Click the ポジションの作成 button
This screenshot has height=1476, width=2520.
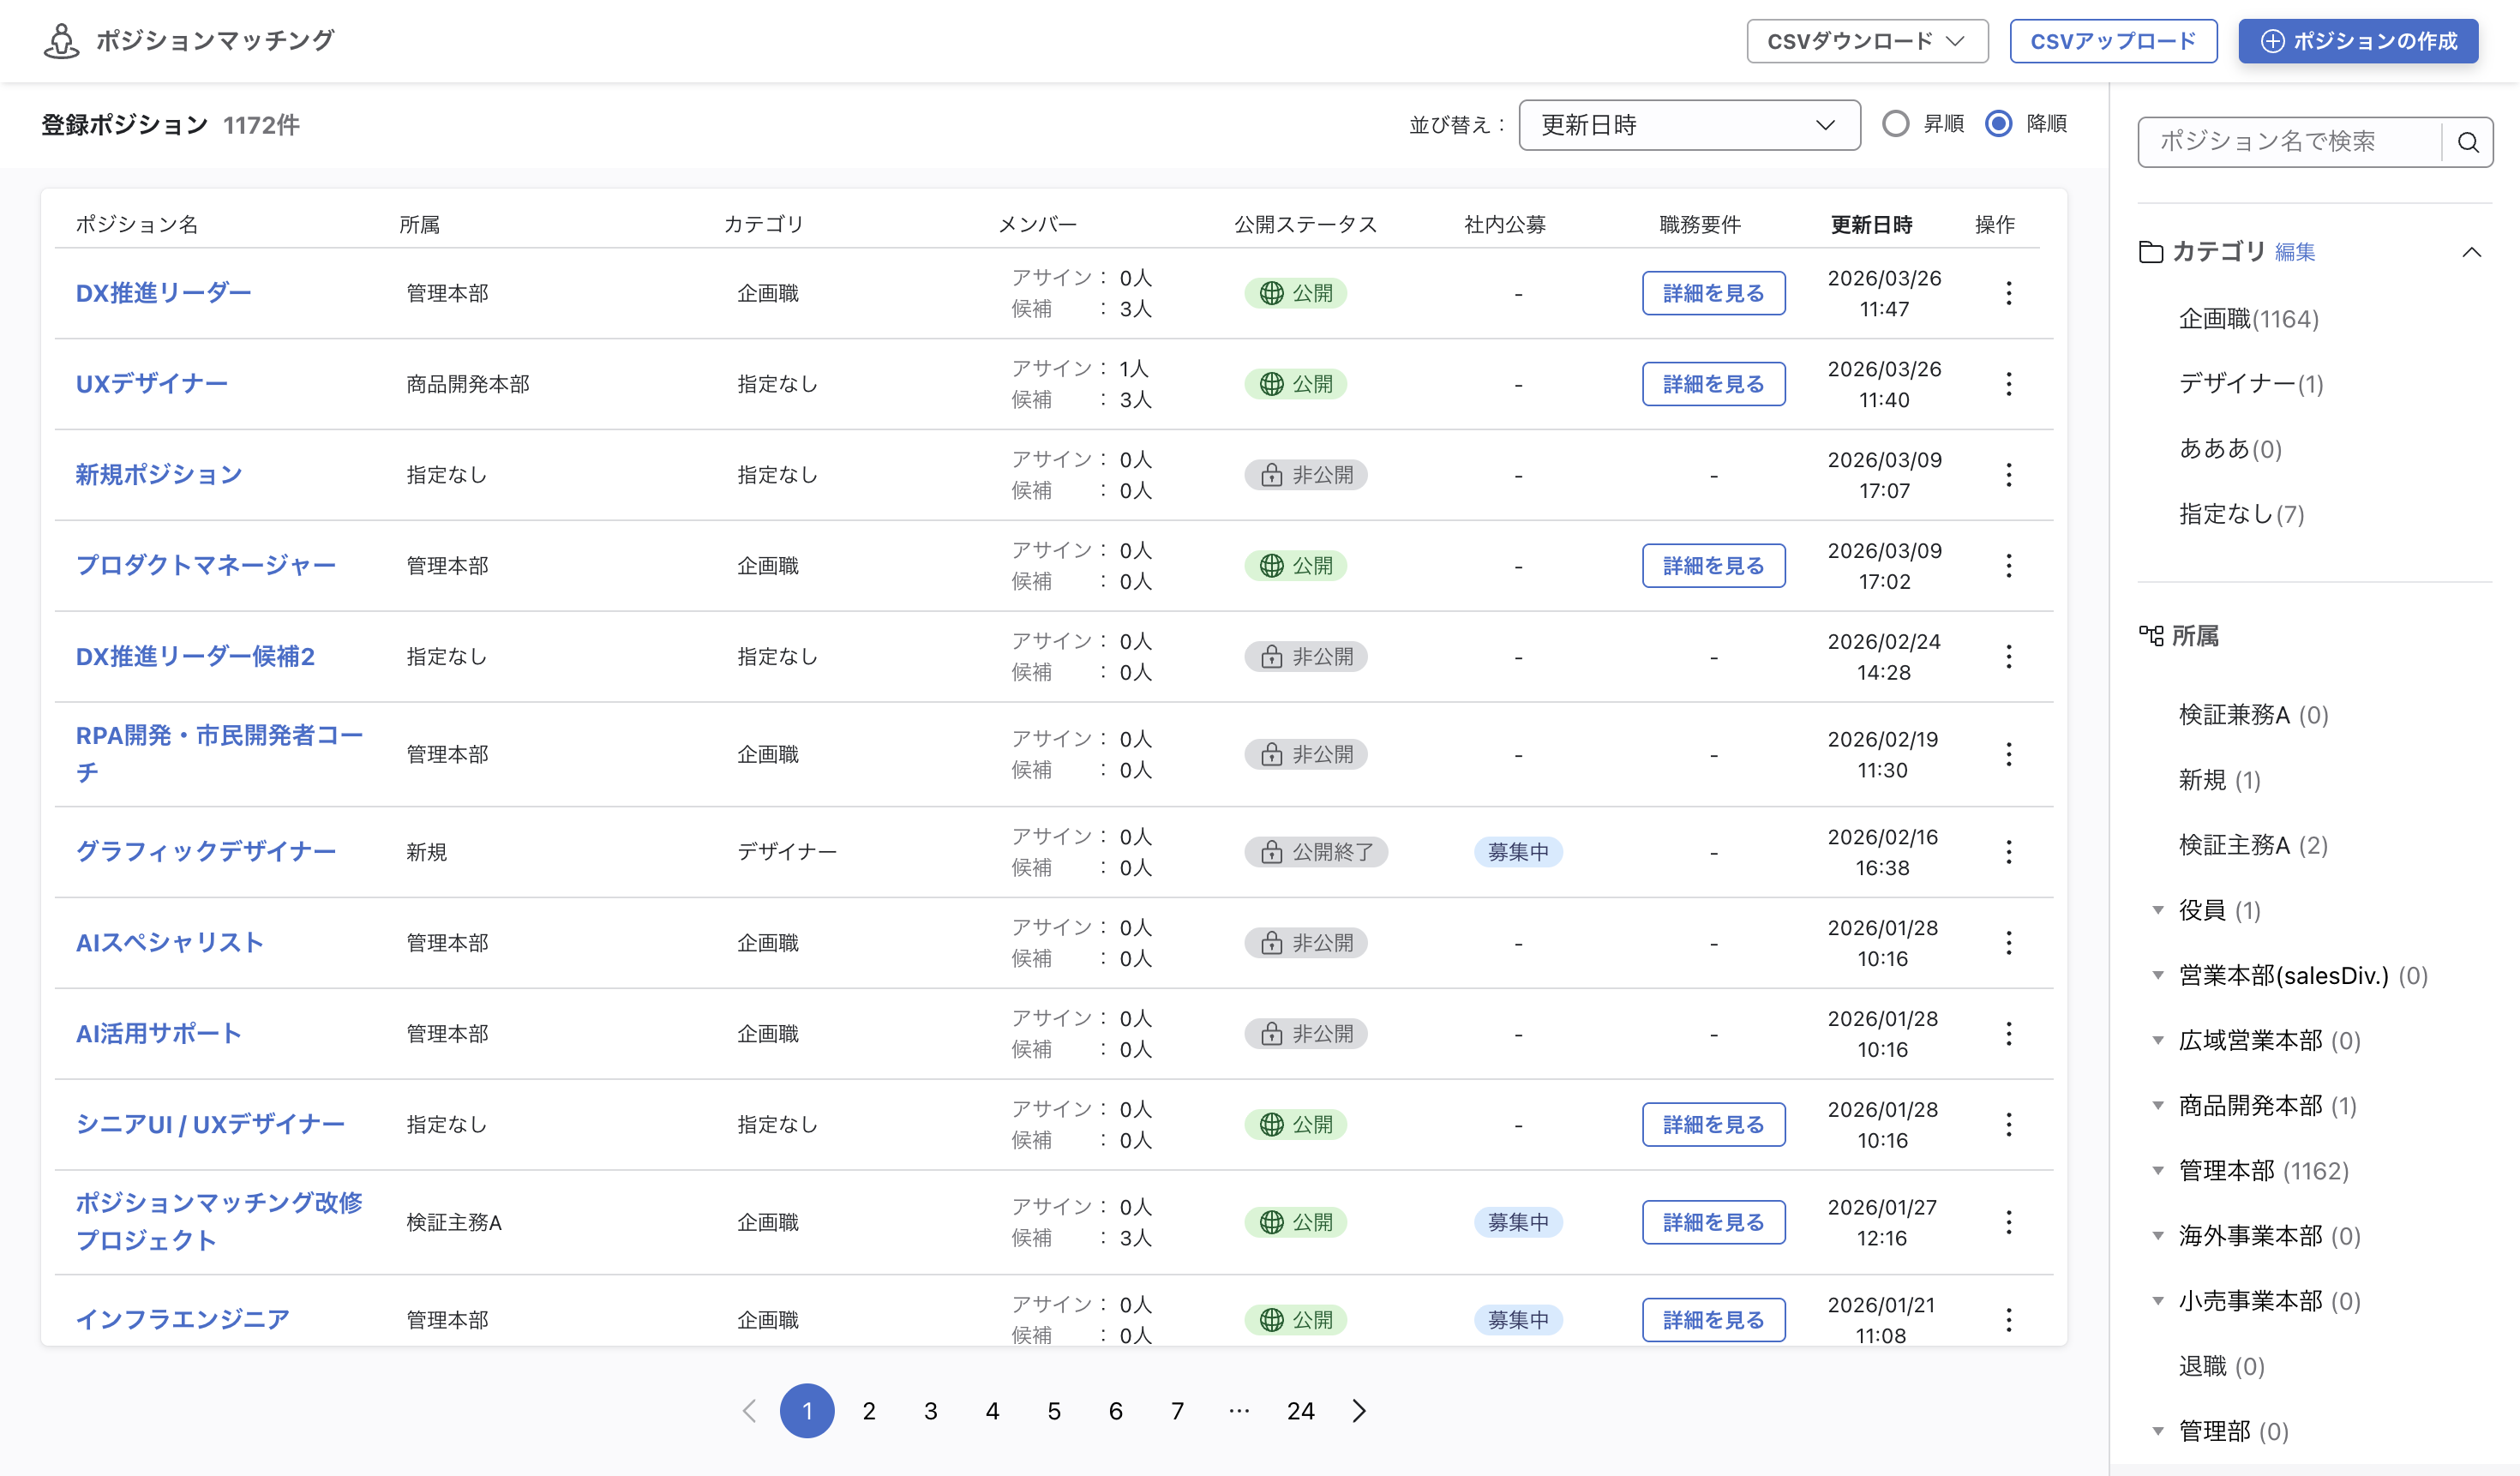point(2357,41)
